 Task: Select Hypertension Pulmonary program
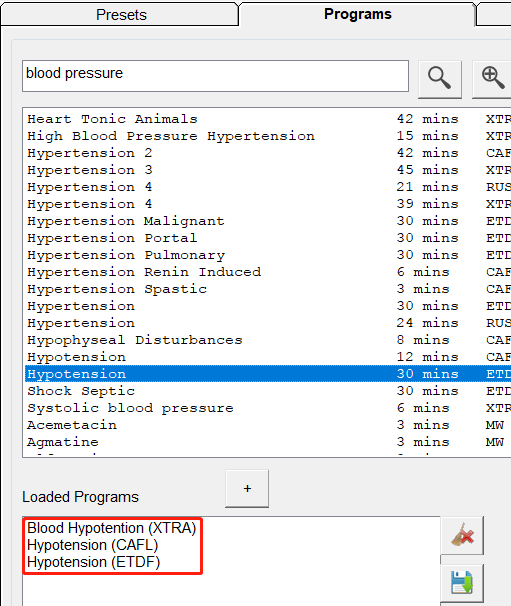268,255
